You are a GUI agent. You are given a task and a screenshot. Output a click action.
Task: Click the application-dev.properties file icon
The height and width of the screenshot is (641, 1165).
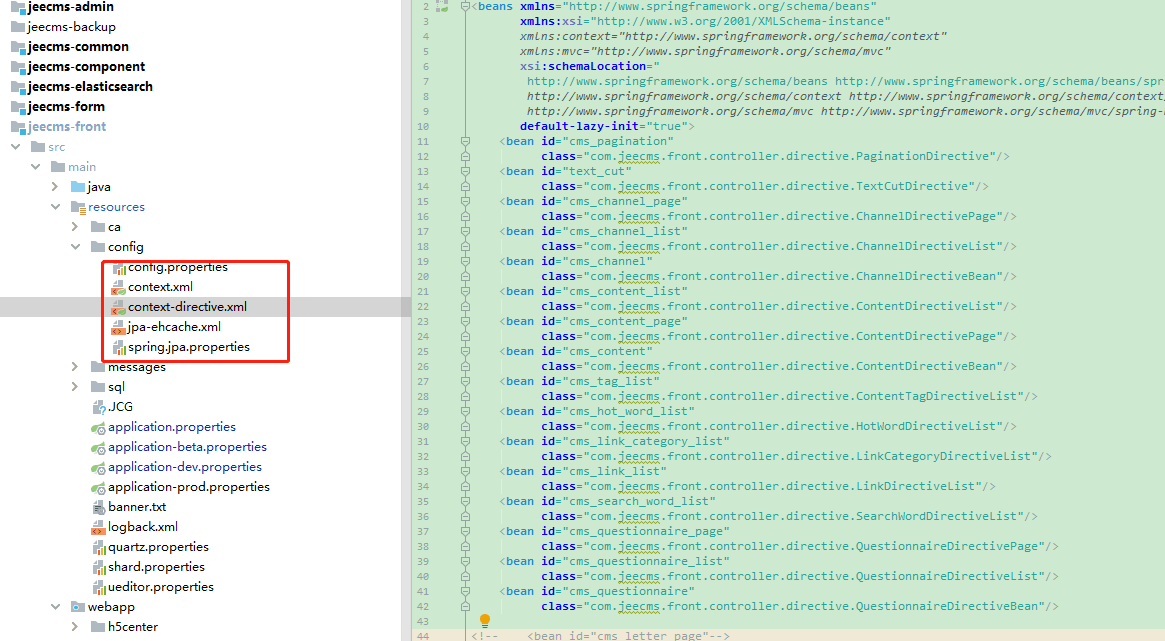tap(98, 467)
